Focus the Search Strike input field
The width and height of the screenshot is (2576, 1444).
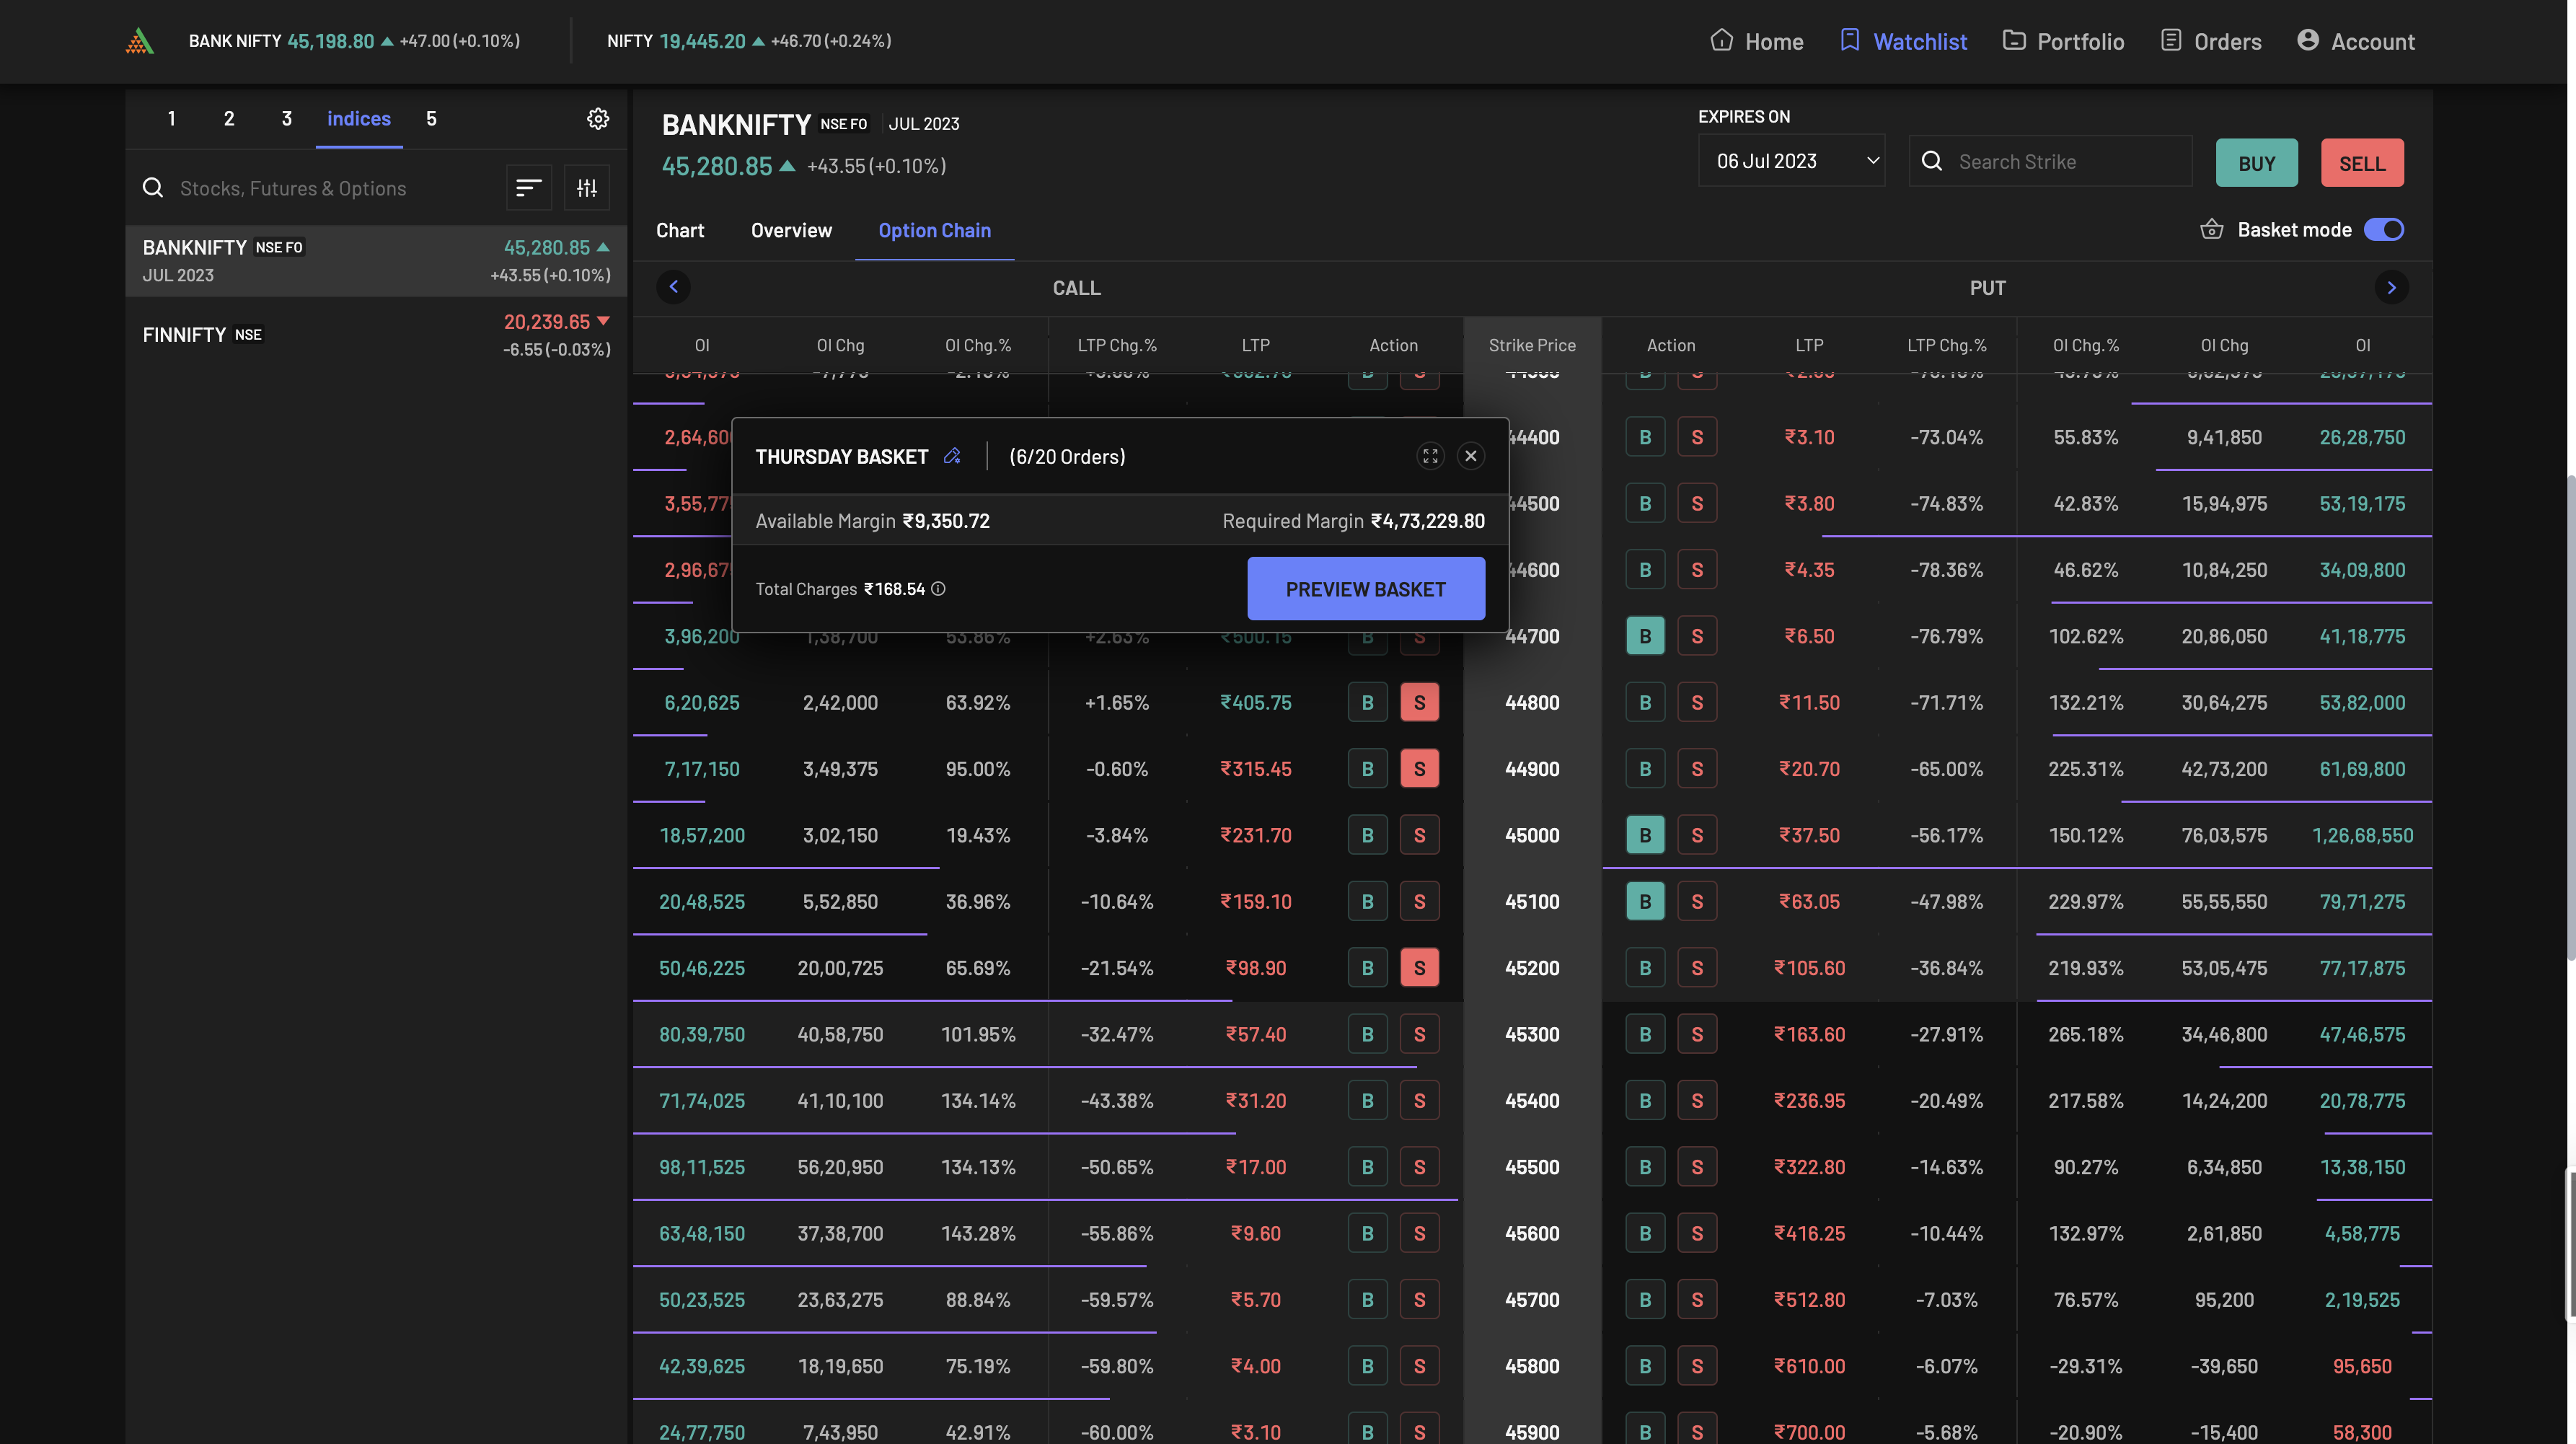pyautogui.click(x=2066, y=162)
